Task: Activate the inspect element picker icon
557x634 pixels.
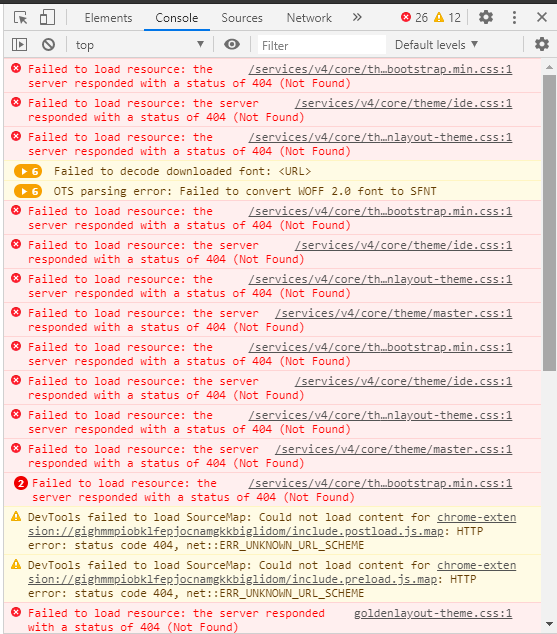Action: click(20, 17)
